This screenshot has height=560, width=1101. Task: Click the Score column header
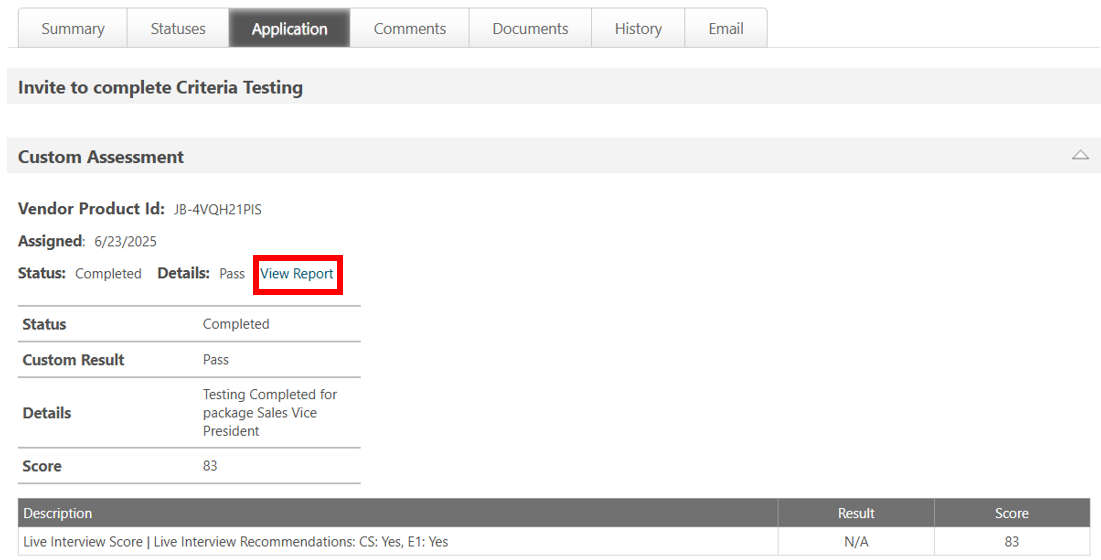(1012, 513)
